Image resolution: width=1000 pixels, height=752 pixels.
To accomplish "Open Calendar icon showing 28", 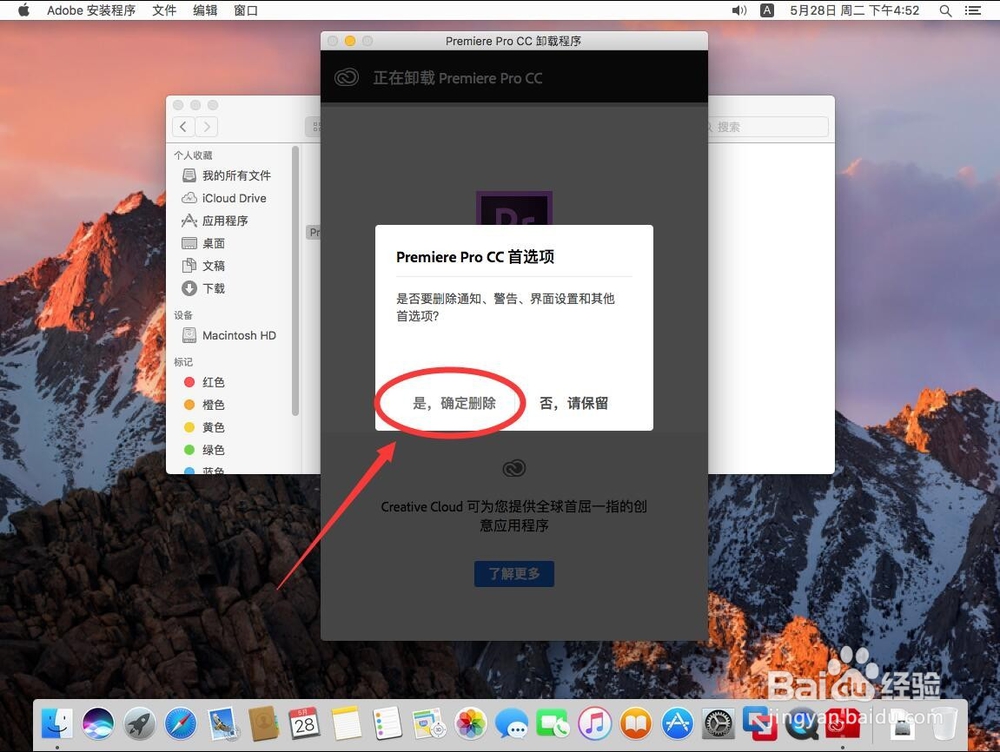I will coord(305,723).
